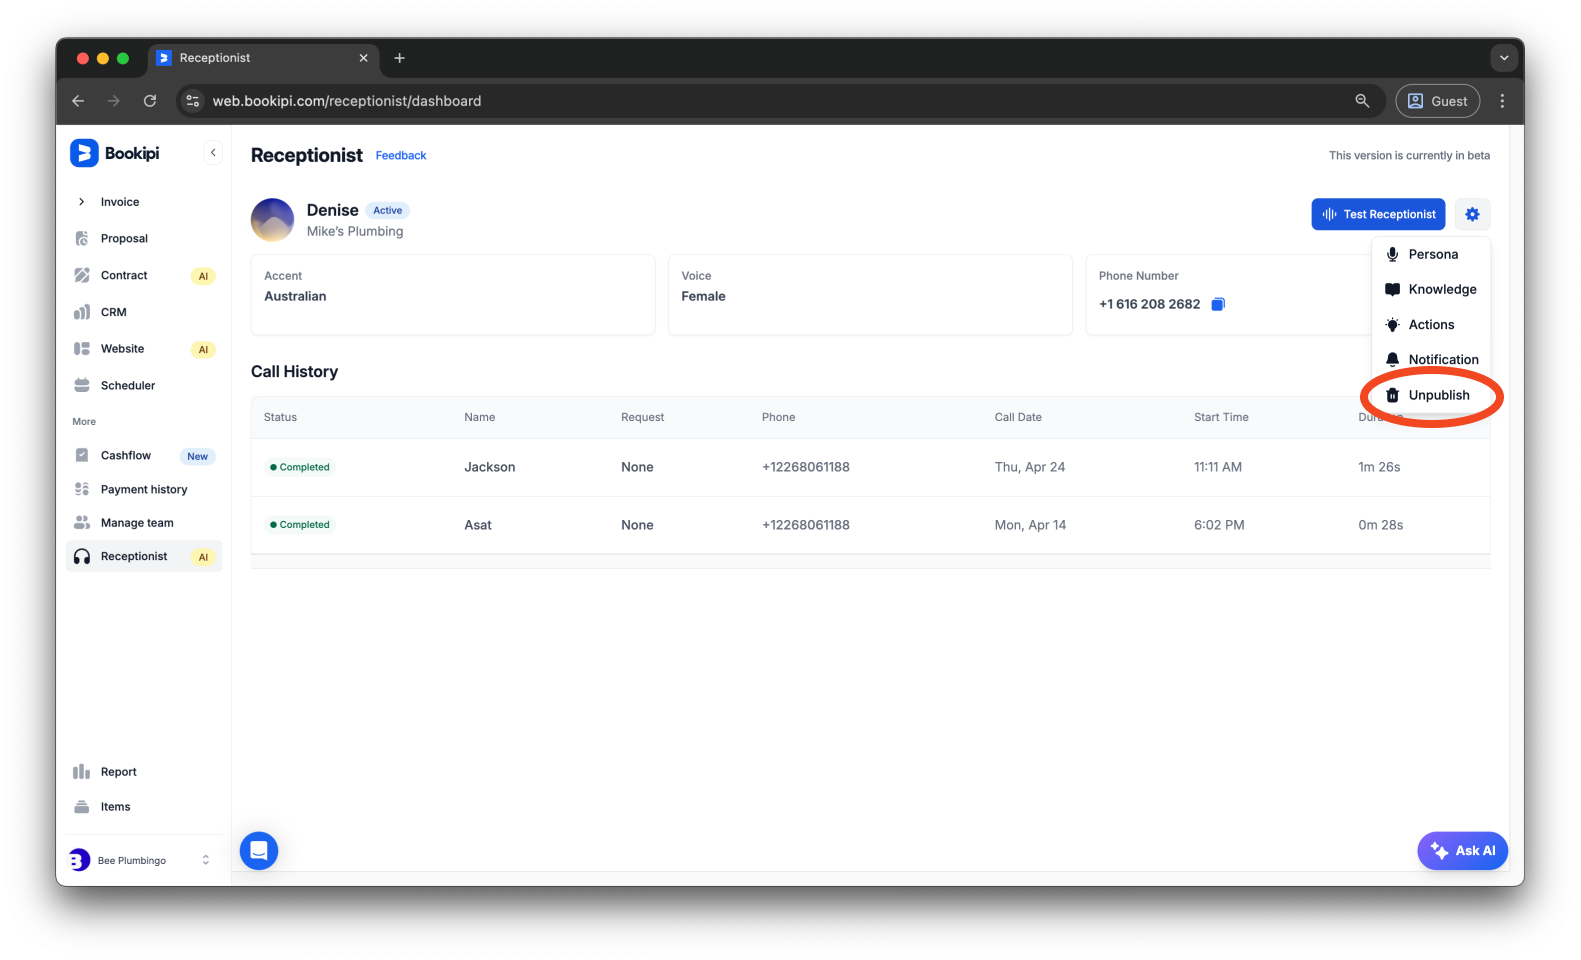Select Knowledge from the settings menu
The image size is (1581, 960).
point(1431,289)
